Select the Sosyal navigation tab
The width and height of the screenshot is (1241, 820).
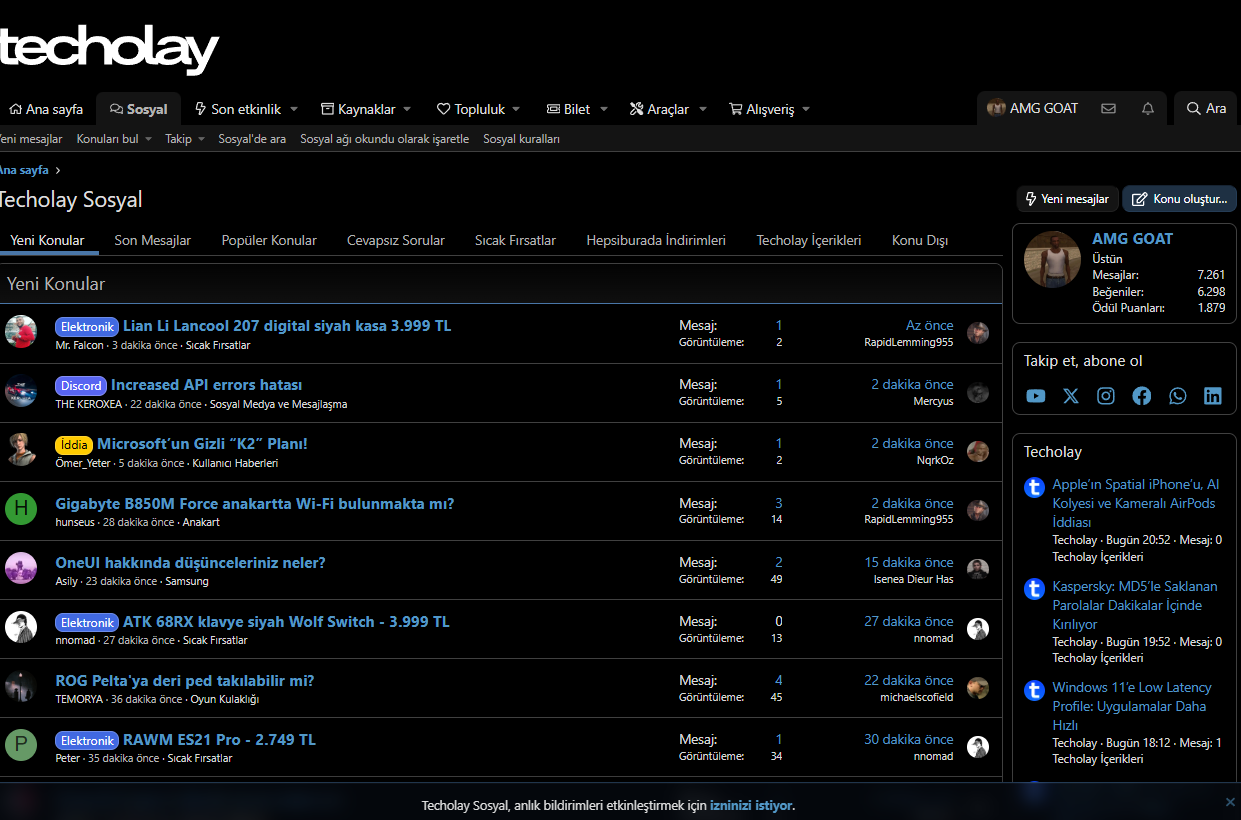click(138, 109)
